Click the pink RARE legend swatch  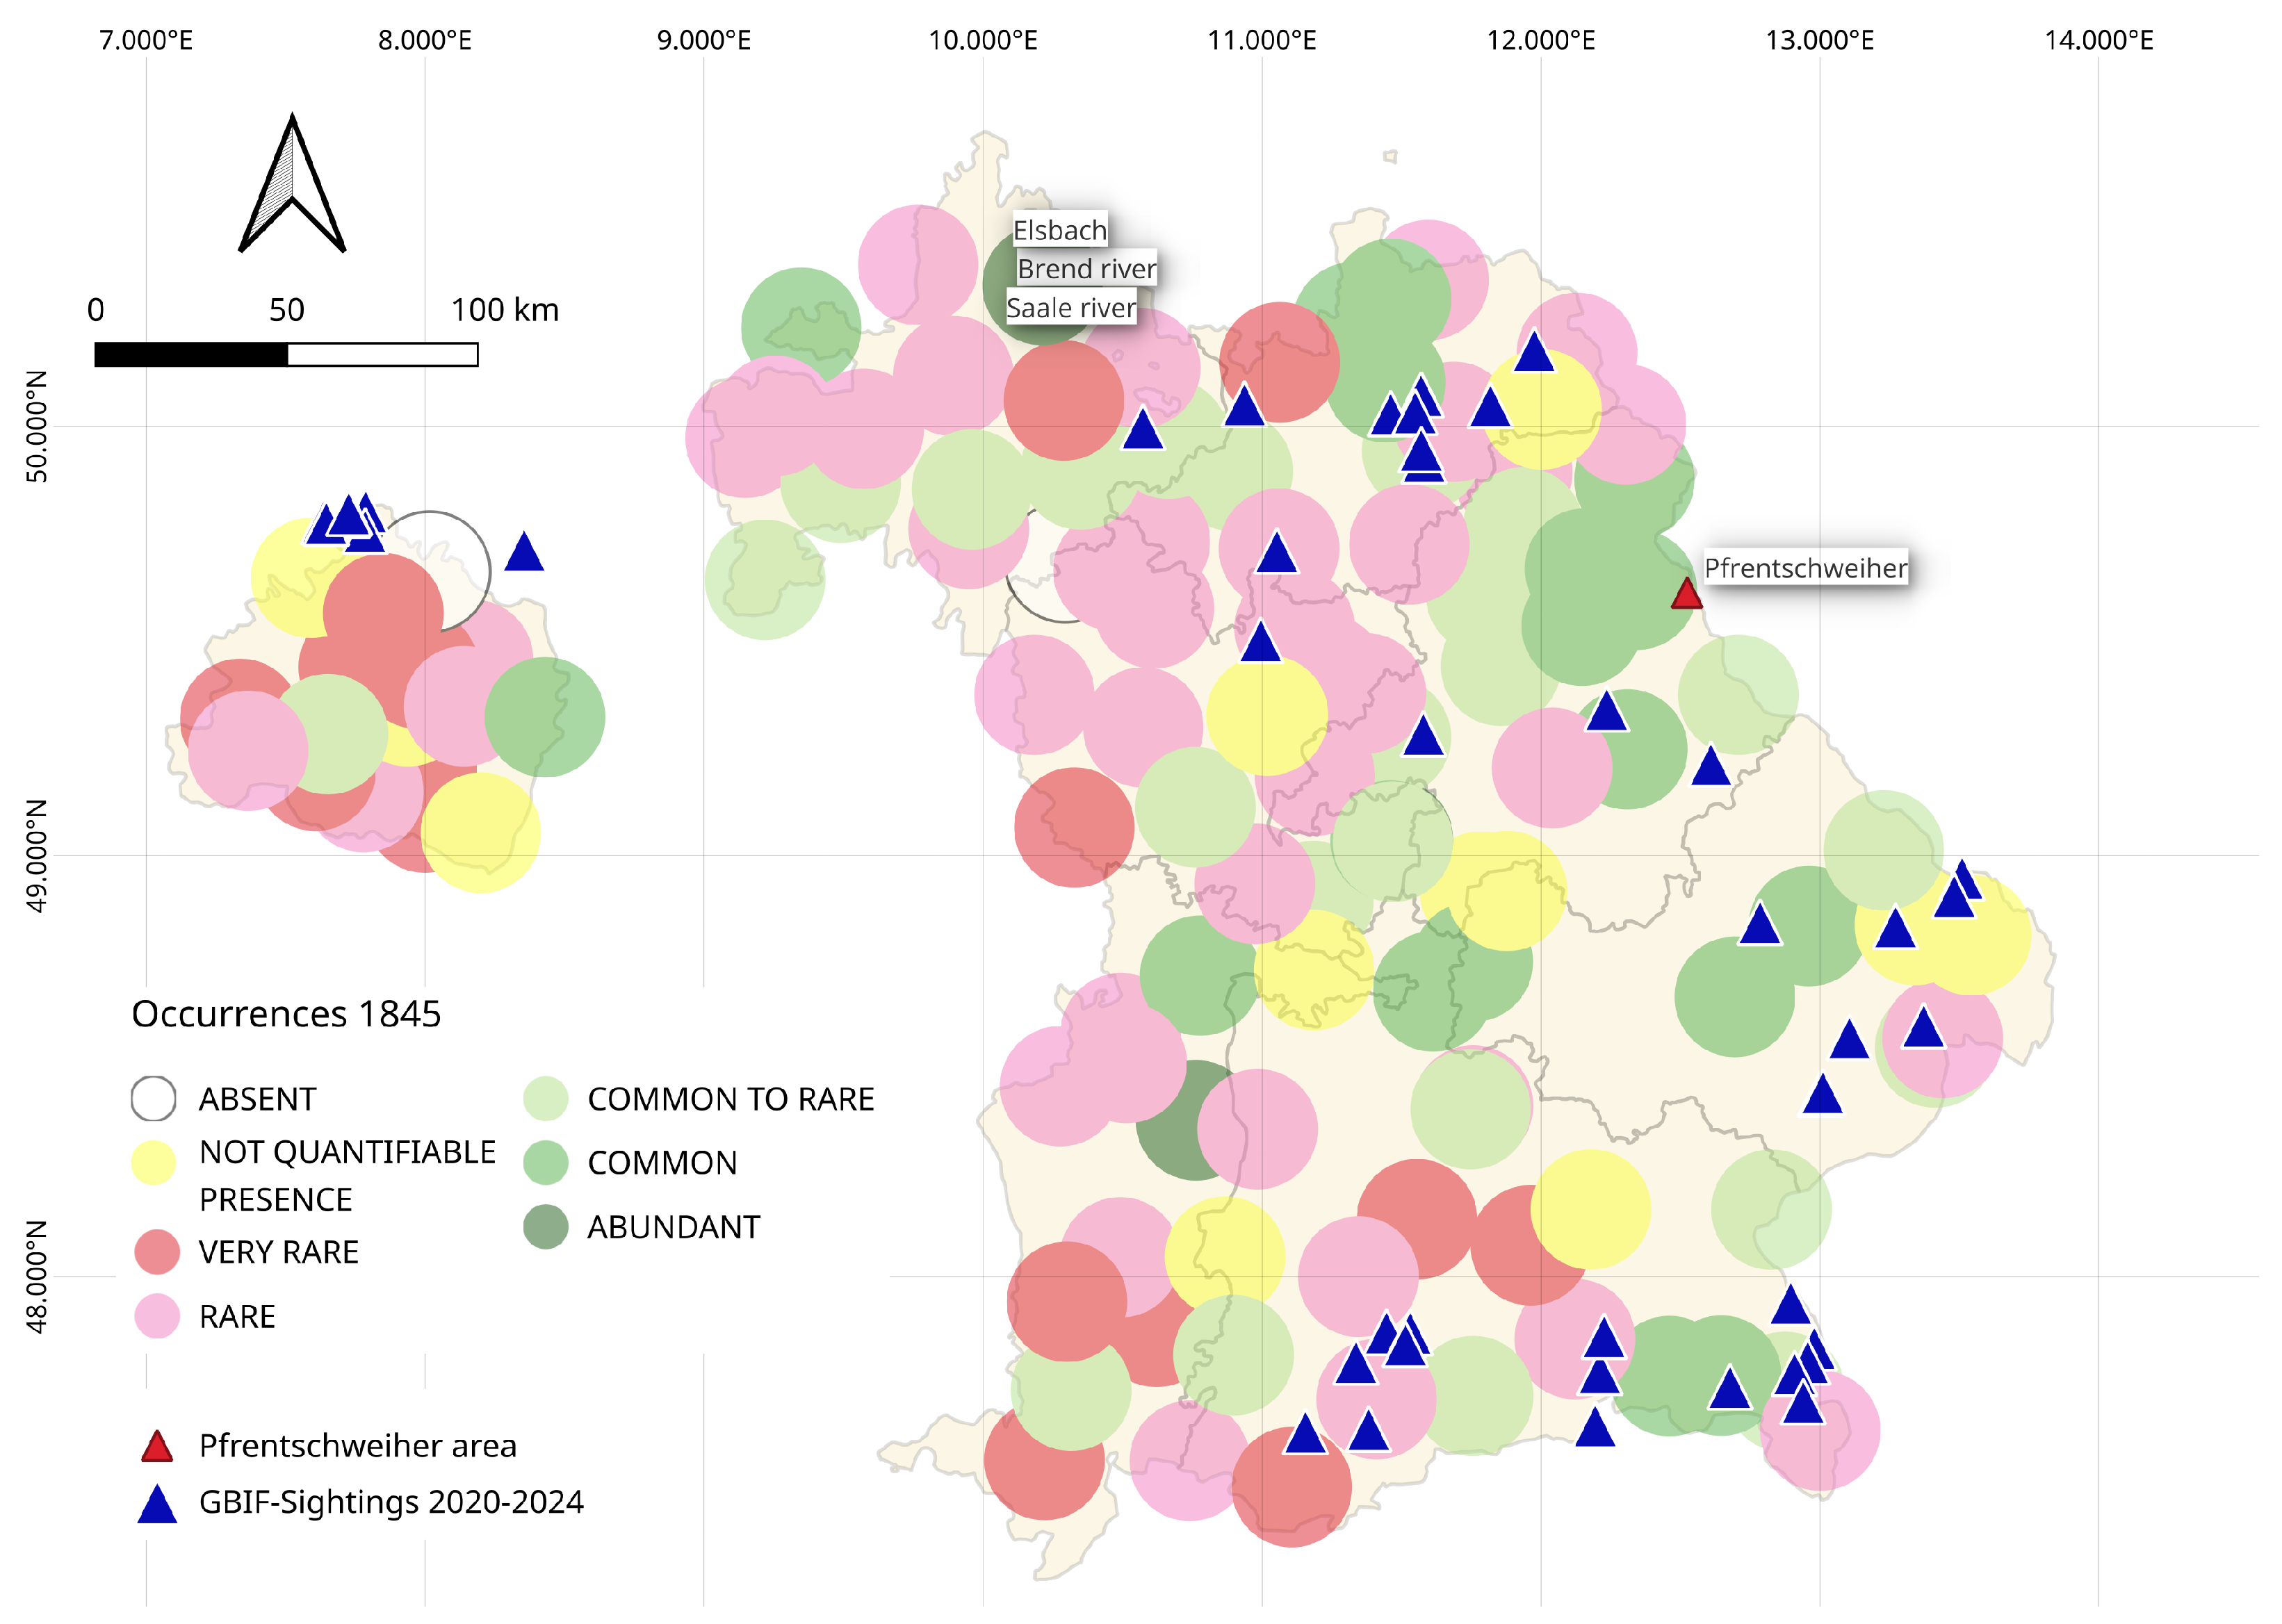tap(157, 1316)
